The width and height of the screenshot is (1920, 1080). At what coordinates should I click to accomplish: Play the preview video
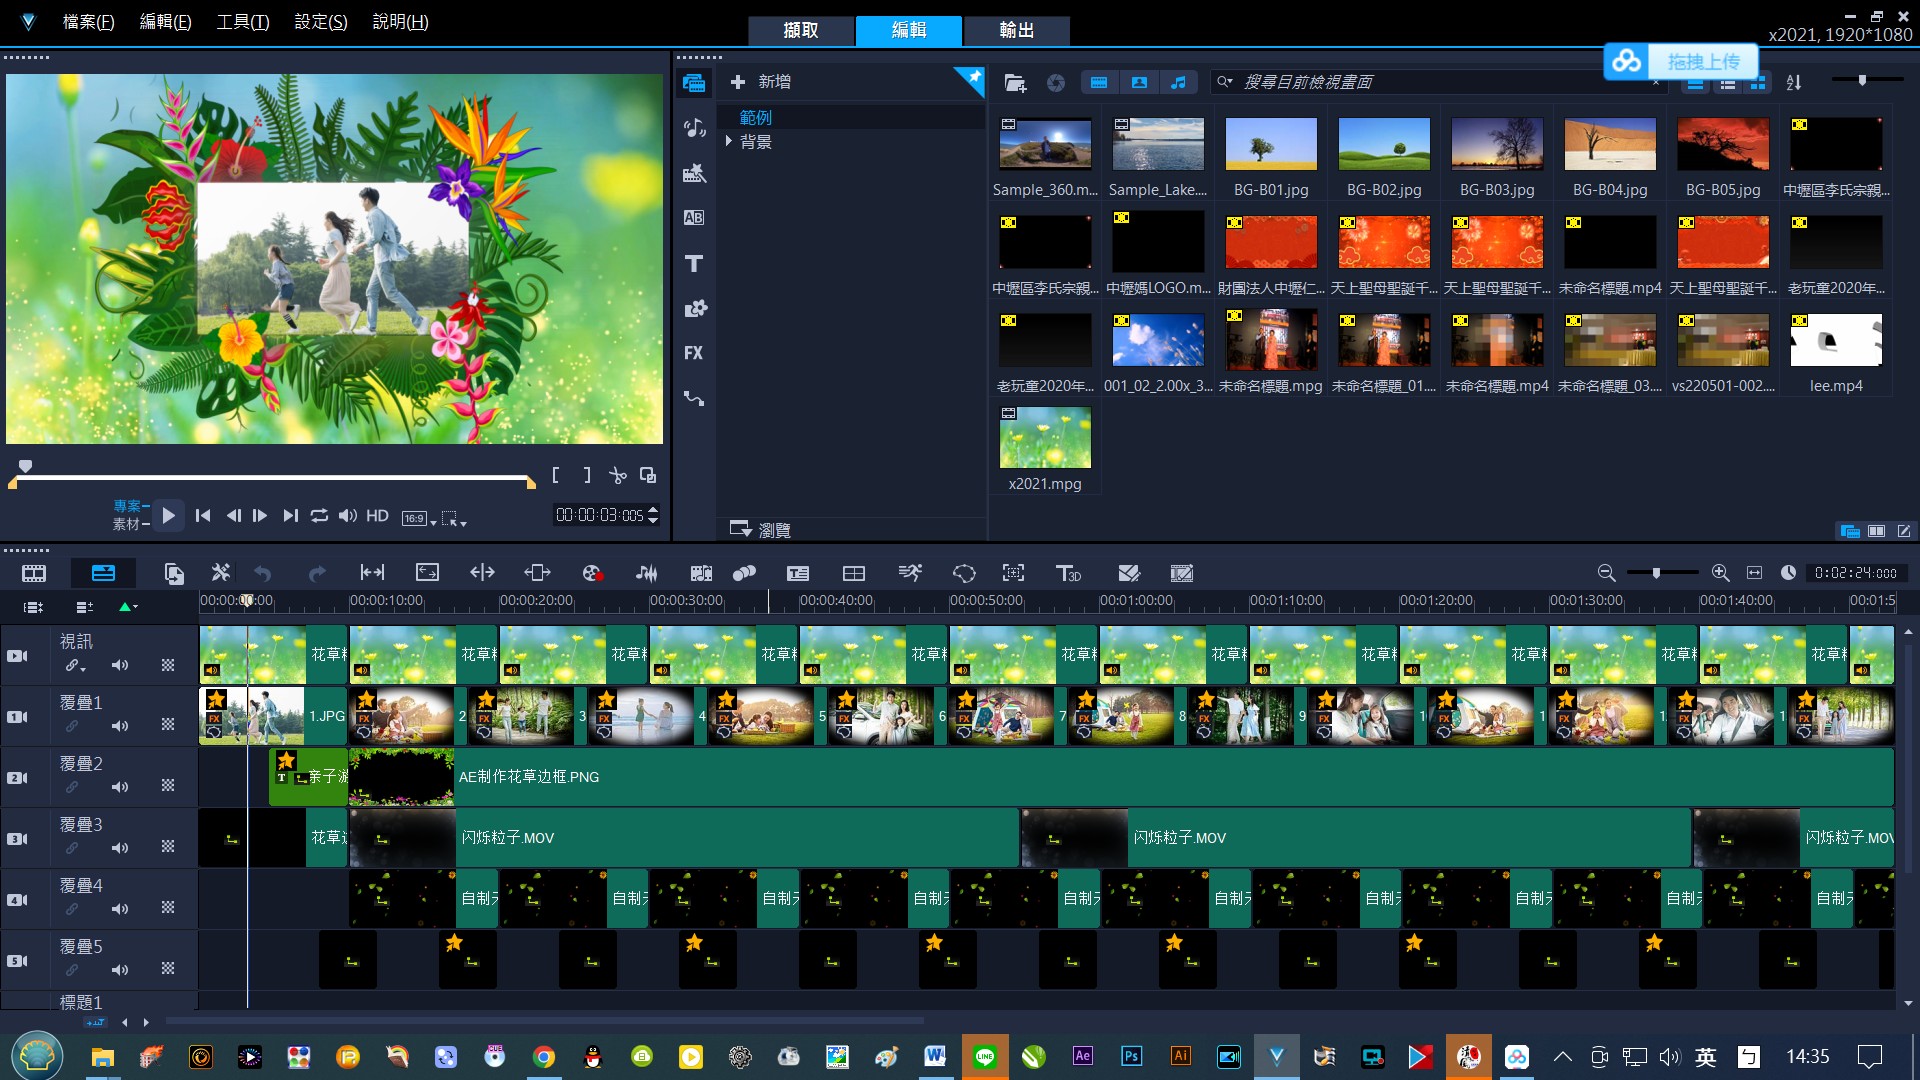[169, 516]
